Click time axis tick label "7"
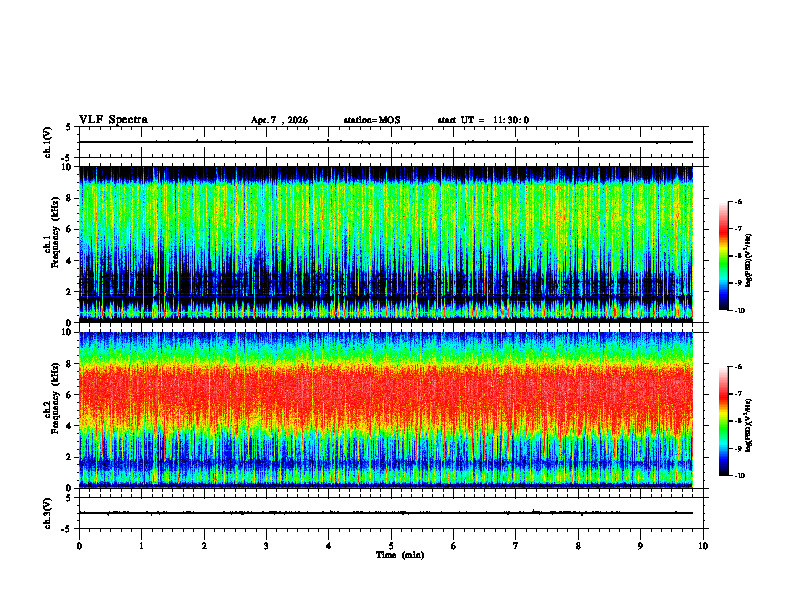Image resolution: width=792 pixels, height=612 pixels. click(x=516, y=546)
